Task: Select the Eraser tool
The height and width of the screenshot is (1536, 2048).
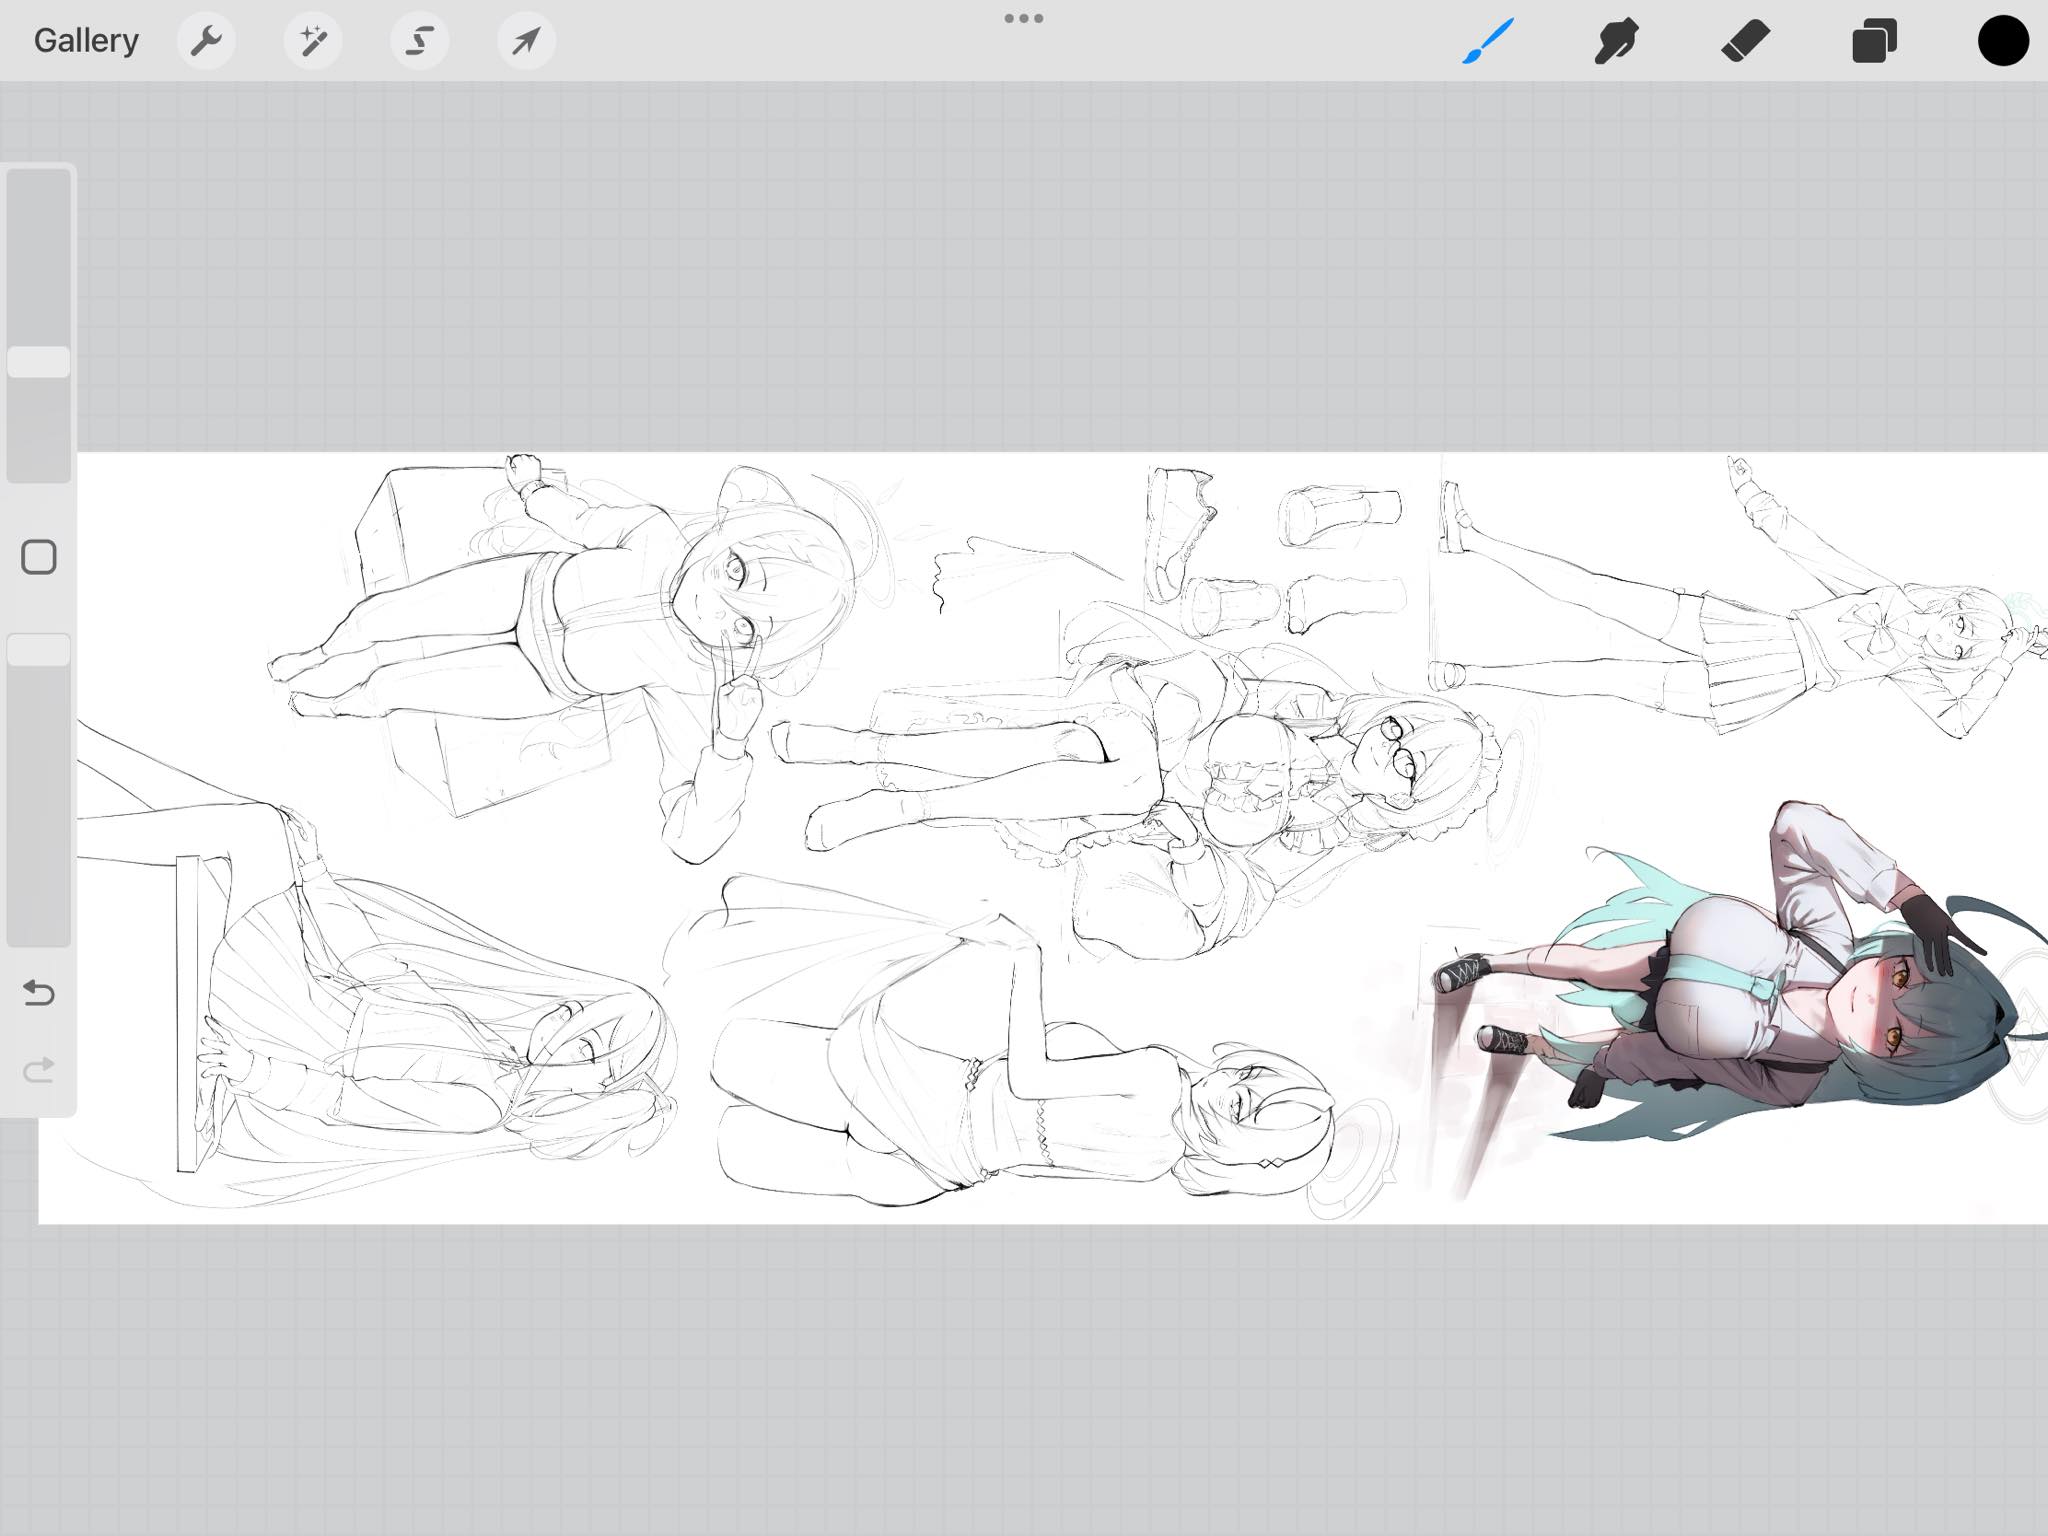Action: (1745, 41)
